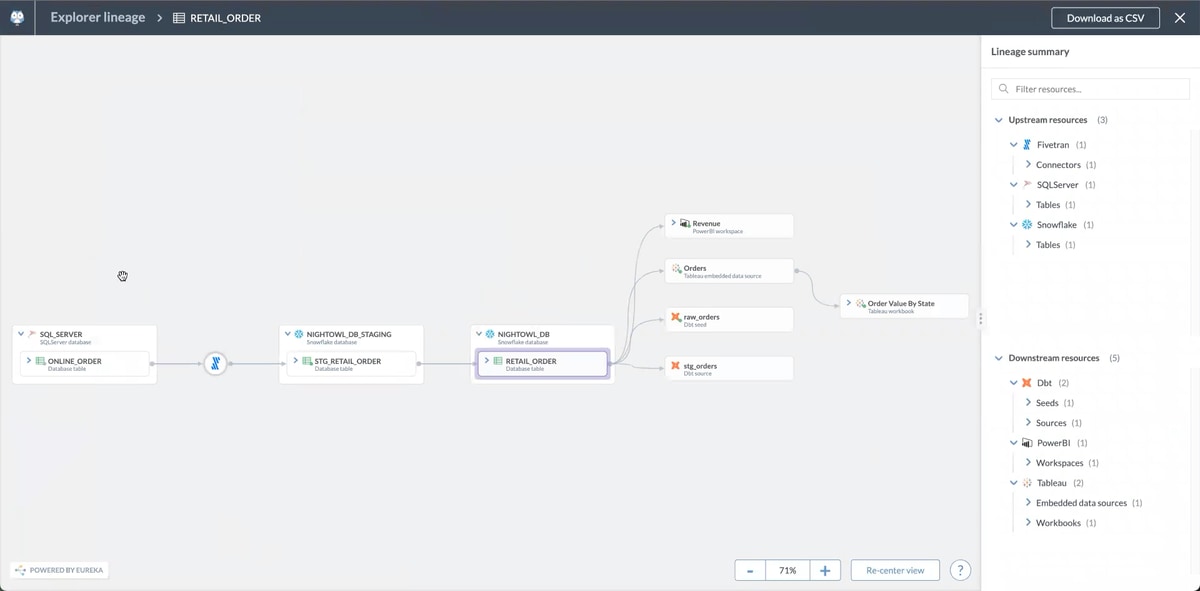The height and width of the screenshot is (591, 1200).
Task: Click the raw_orders dbt icon
Action: click(x=677, y=317)
